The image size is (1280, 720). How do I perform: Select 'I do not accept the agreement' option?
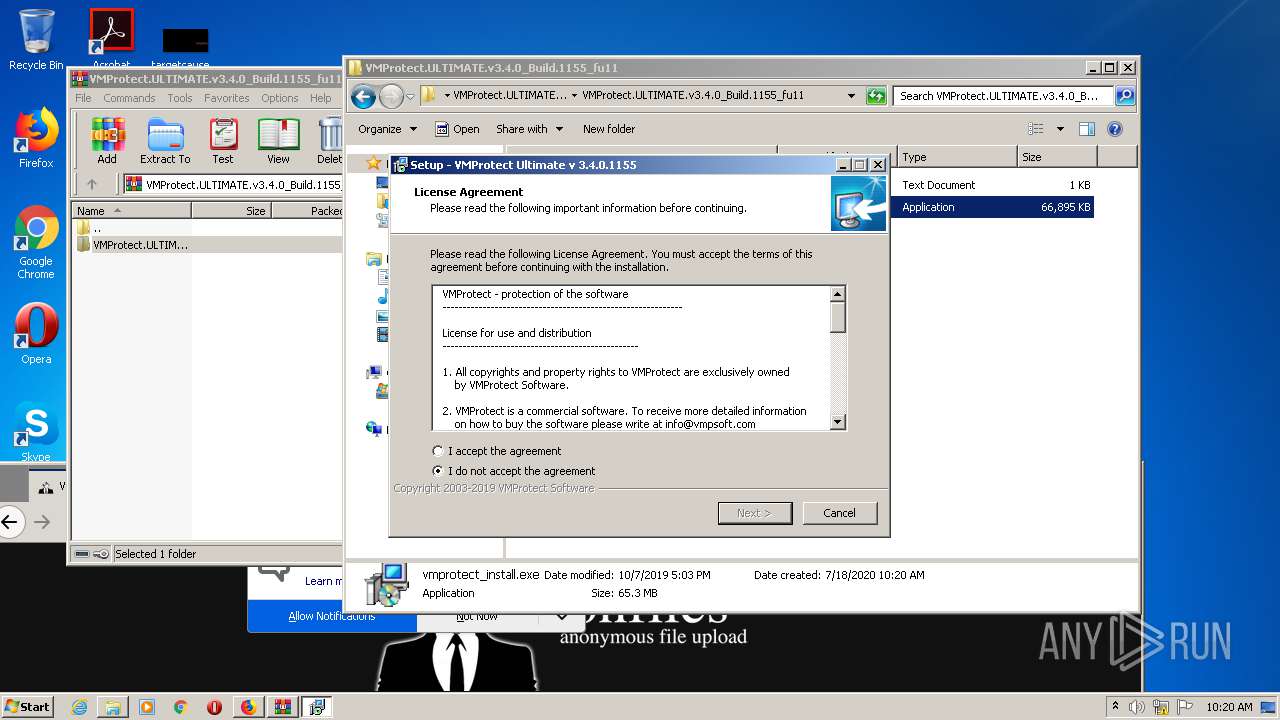click(438, 471)
